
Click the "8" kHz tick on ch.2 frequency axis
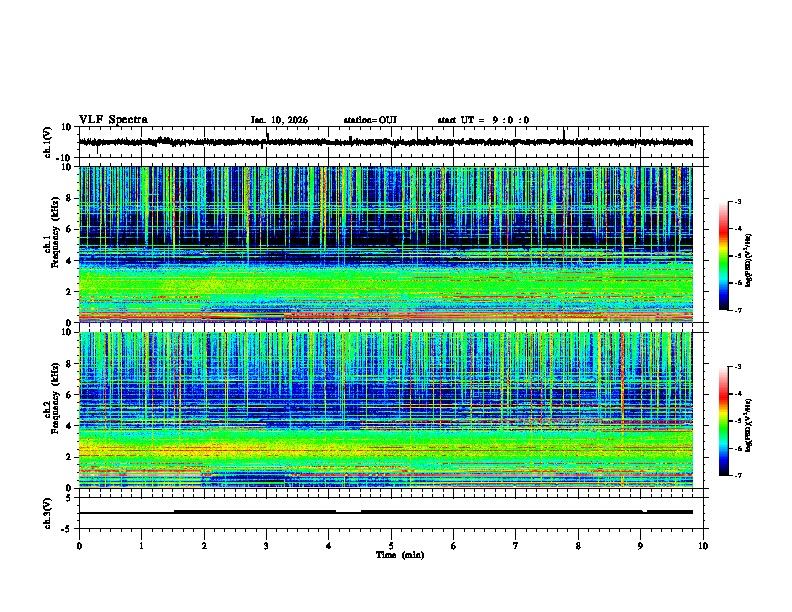coord(70,364)
